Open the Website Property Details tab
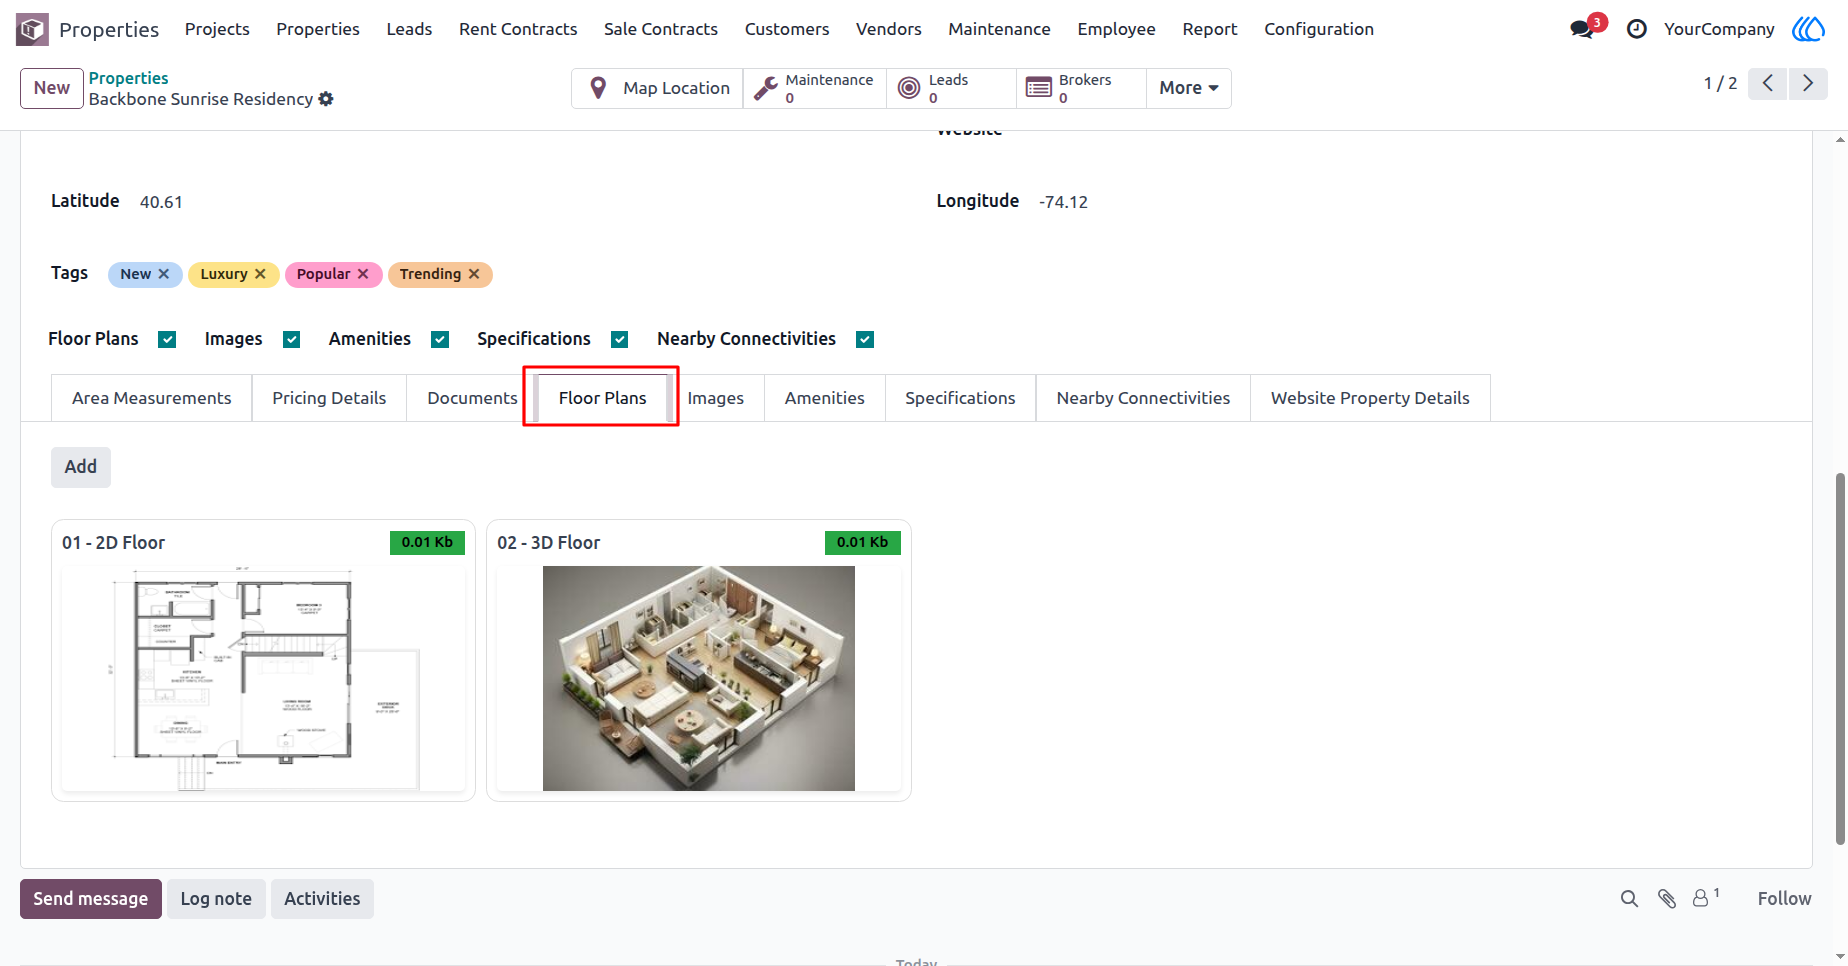The height and width of the screenshot is (966, 1848). click(x=1370, y=398)
